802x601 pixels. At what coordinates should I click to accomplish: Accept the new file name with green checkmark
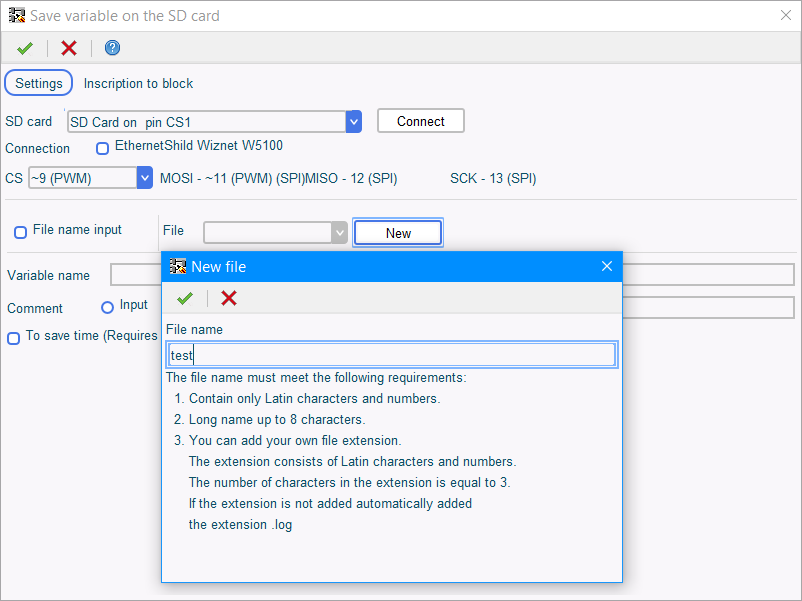click(x=185, y=298)
